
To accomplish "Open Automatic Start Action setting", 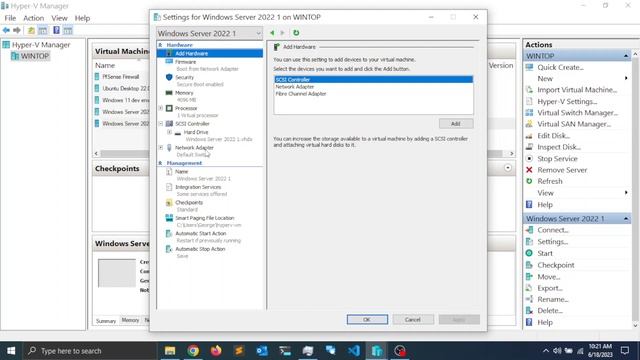I will (x=200, y=233).
